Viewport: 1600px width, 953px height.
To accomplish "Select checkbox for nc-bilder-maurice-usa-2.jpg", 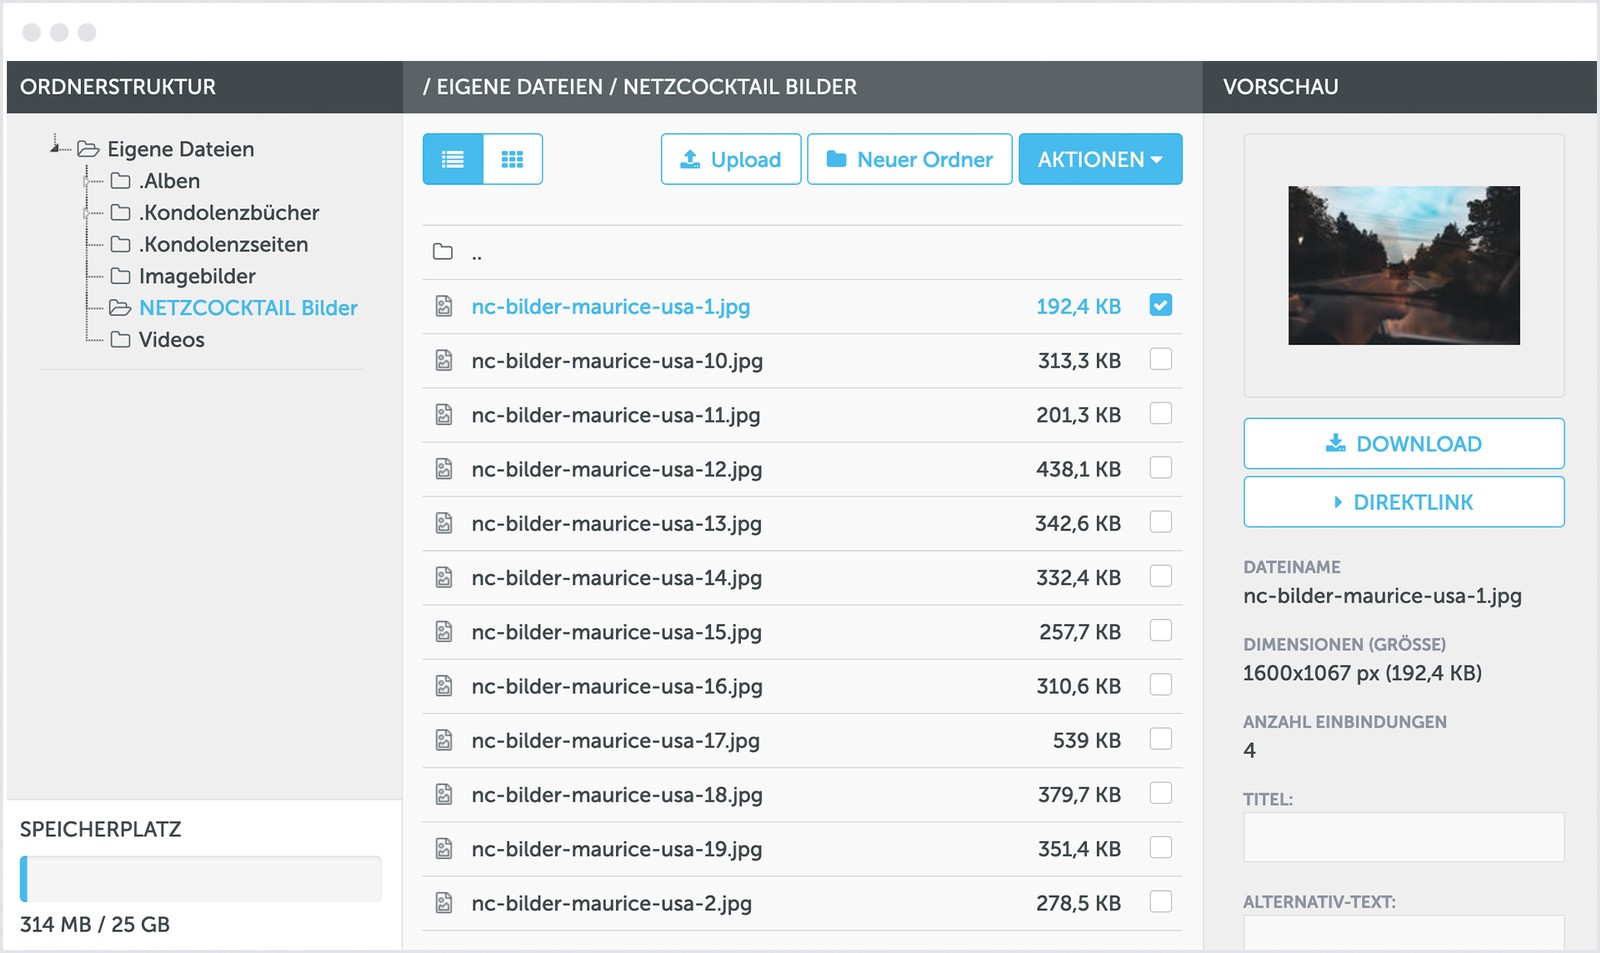I will 1160,902.
